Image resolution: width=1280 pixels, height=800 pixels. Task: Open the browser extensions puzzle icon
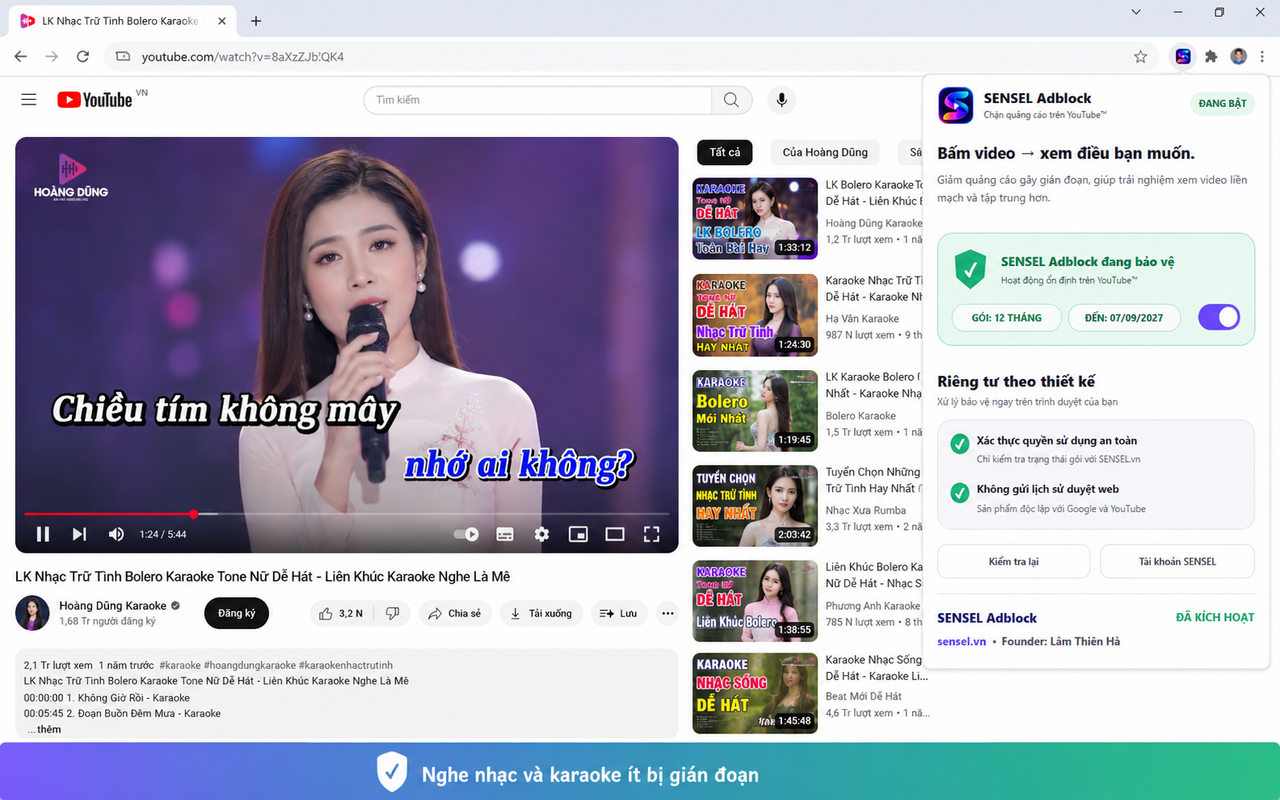(x=1211, y=56)
